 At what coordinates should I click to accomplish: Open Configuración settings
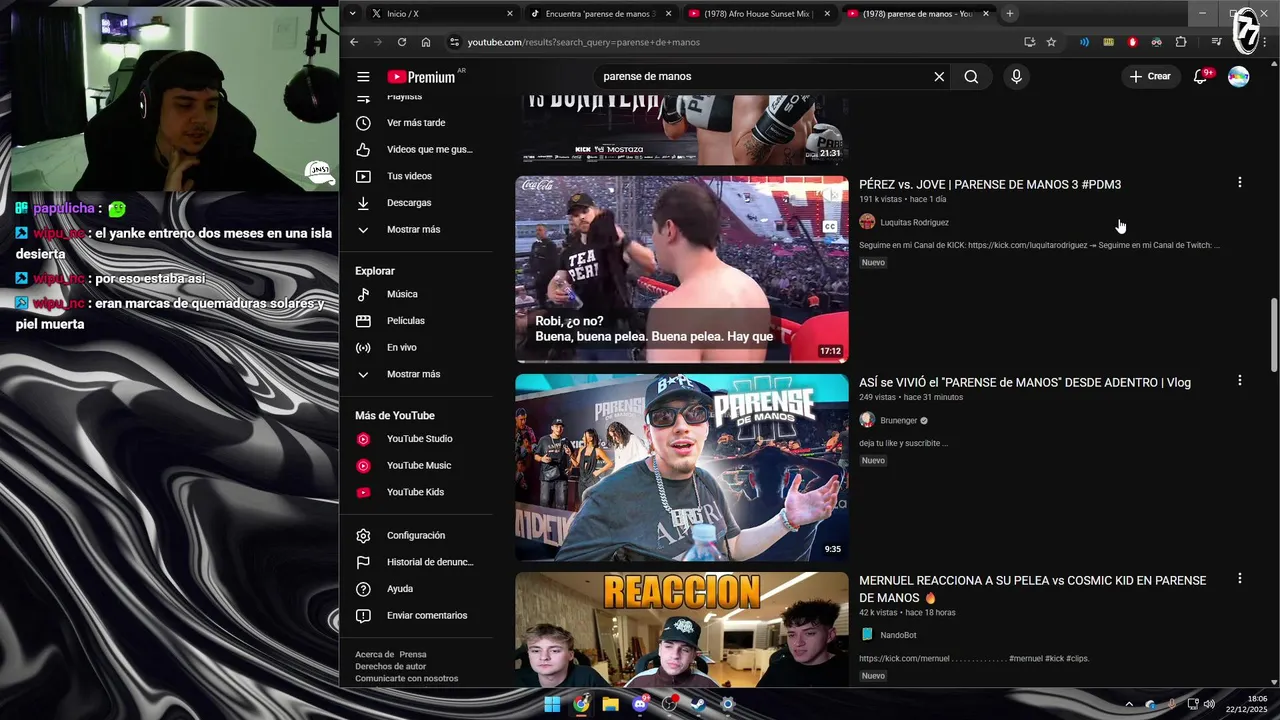tap(416, 536)
